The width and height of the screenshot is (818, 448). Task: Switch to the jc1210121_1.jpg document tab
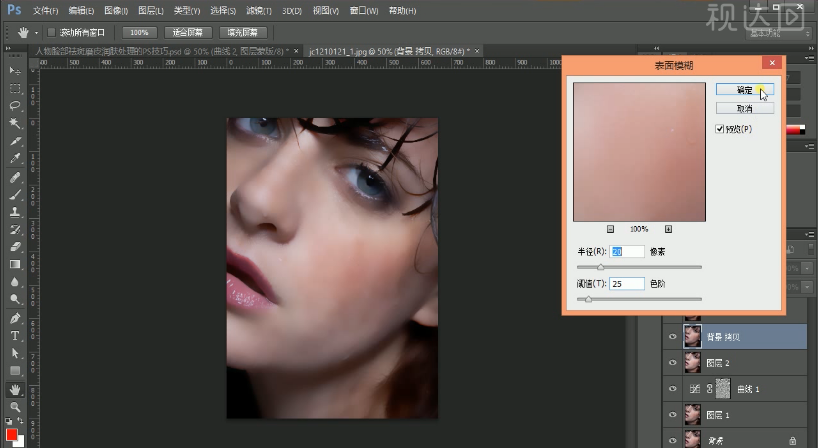click(389, 51)
